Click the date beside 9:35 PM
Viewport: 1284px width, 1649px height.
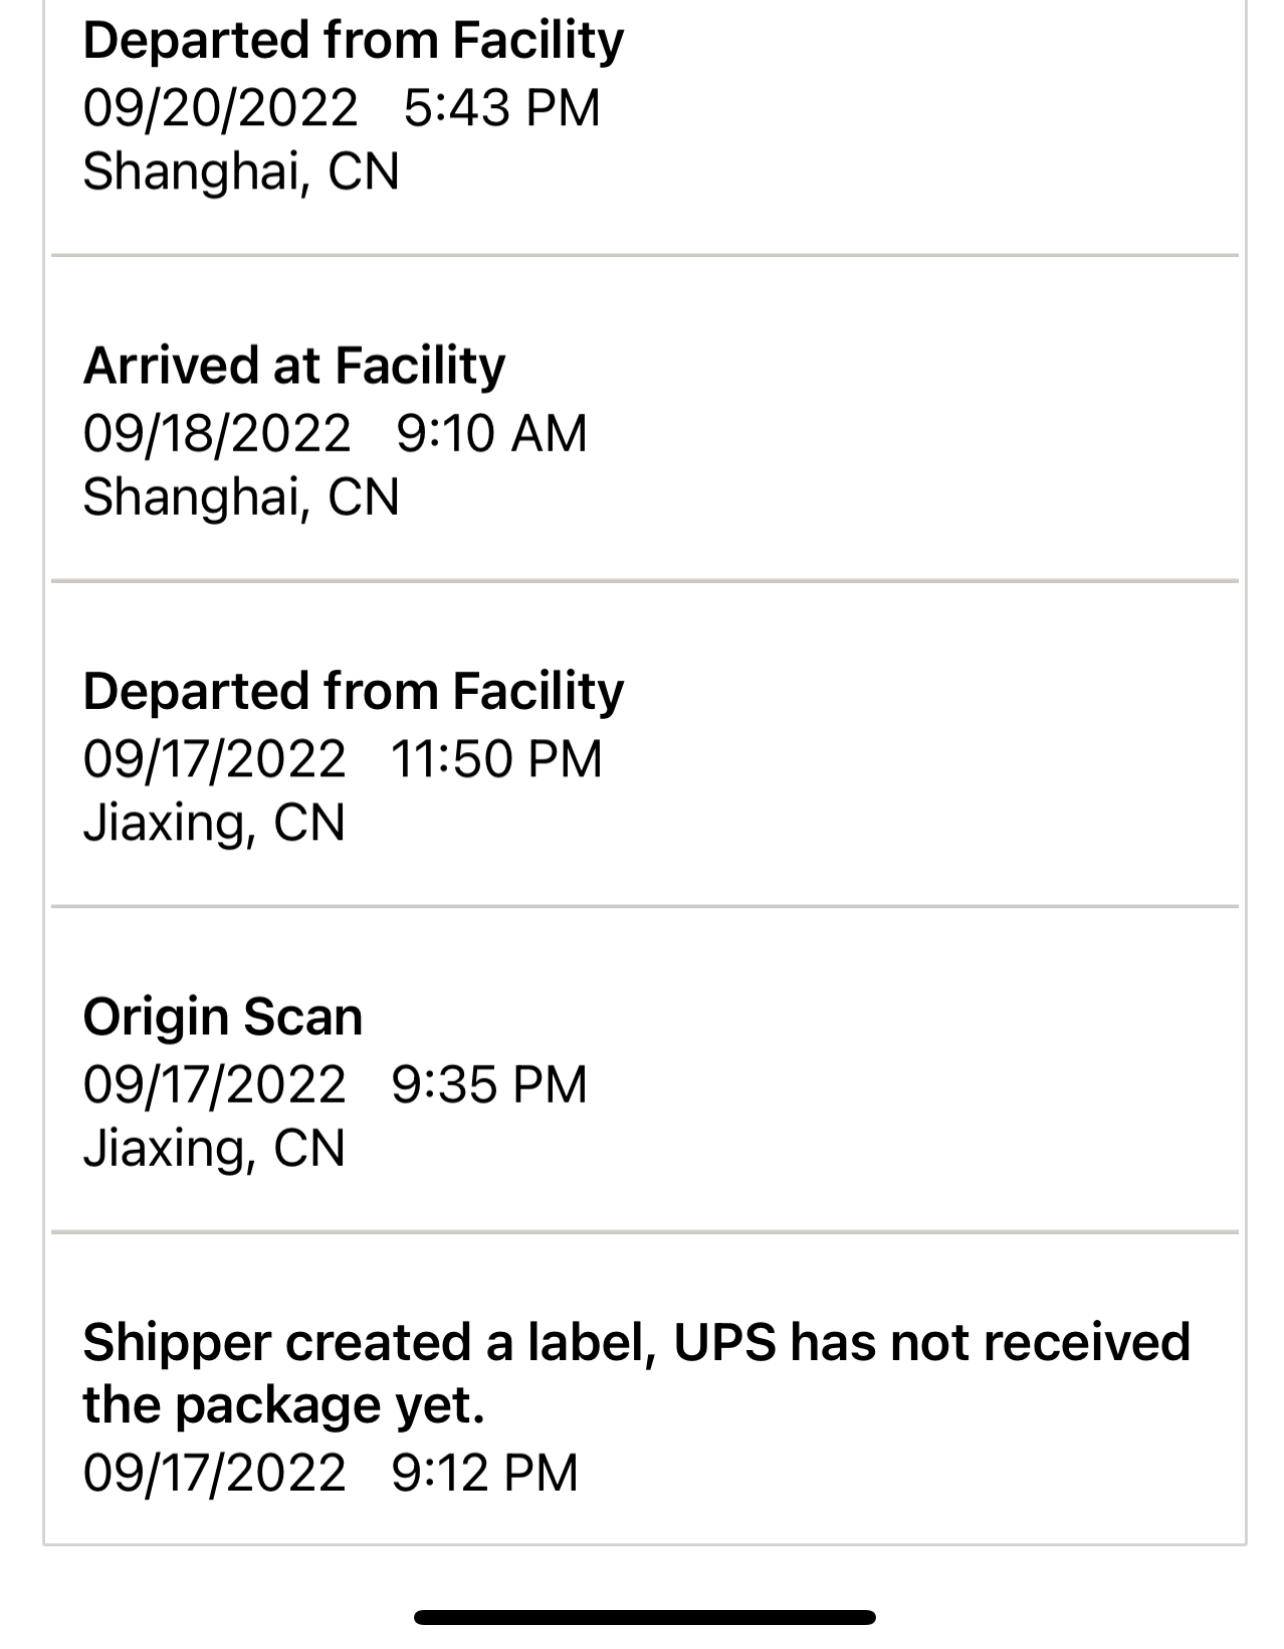214,1085
